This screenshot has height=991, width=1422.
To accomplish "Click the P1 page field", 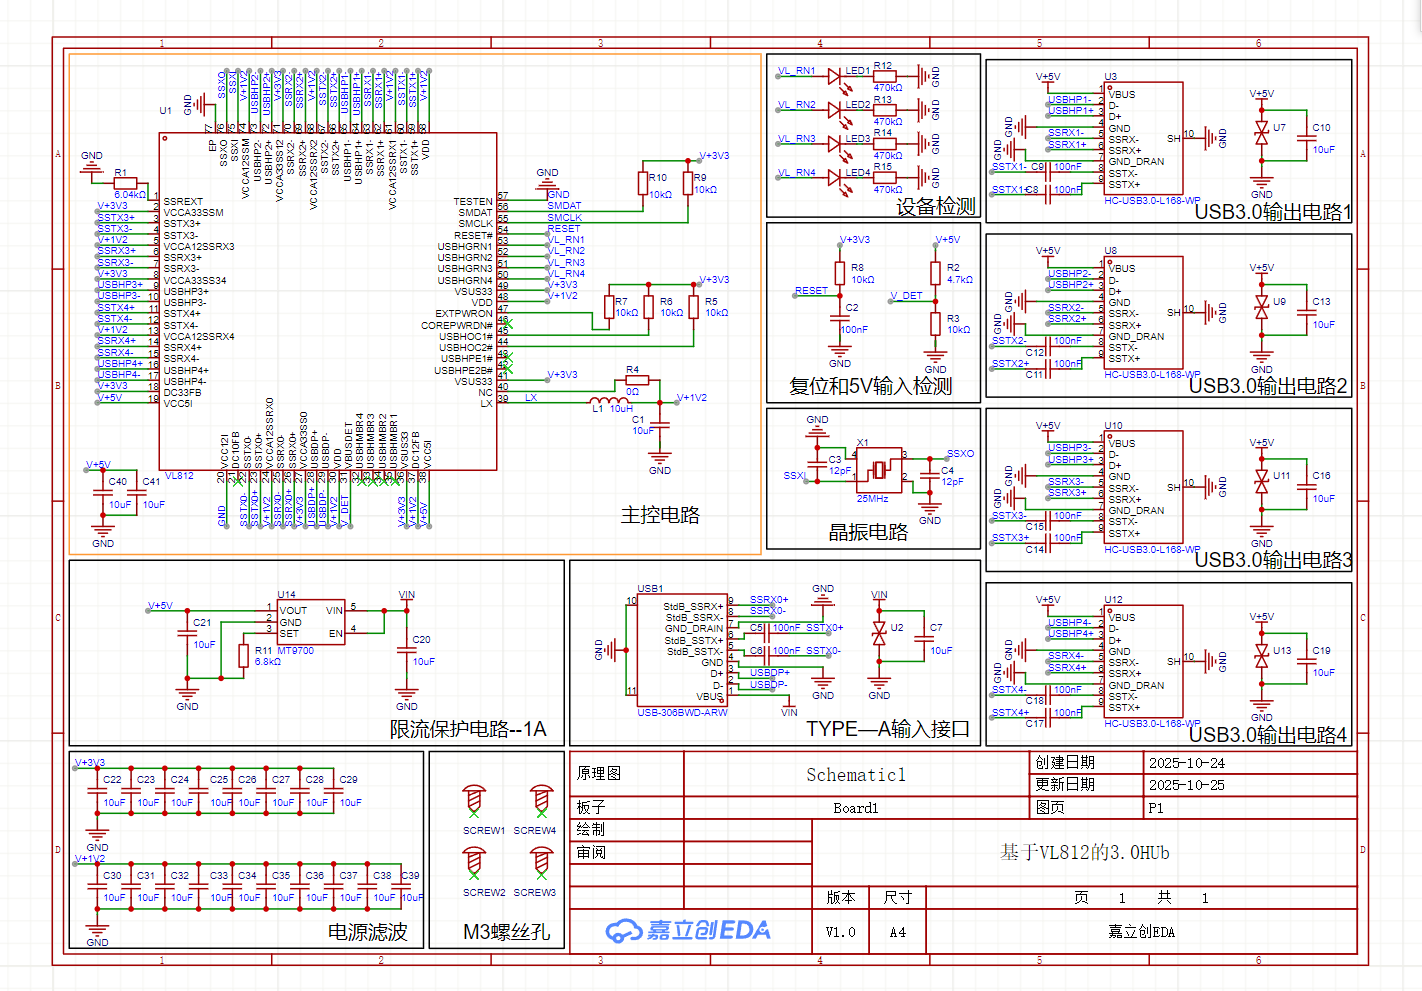I will (1156, 808).
